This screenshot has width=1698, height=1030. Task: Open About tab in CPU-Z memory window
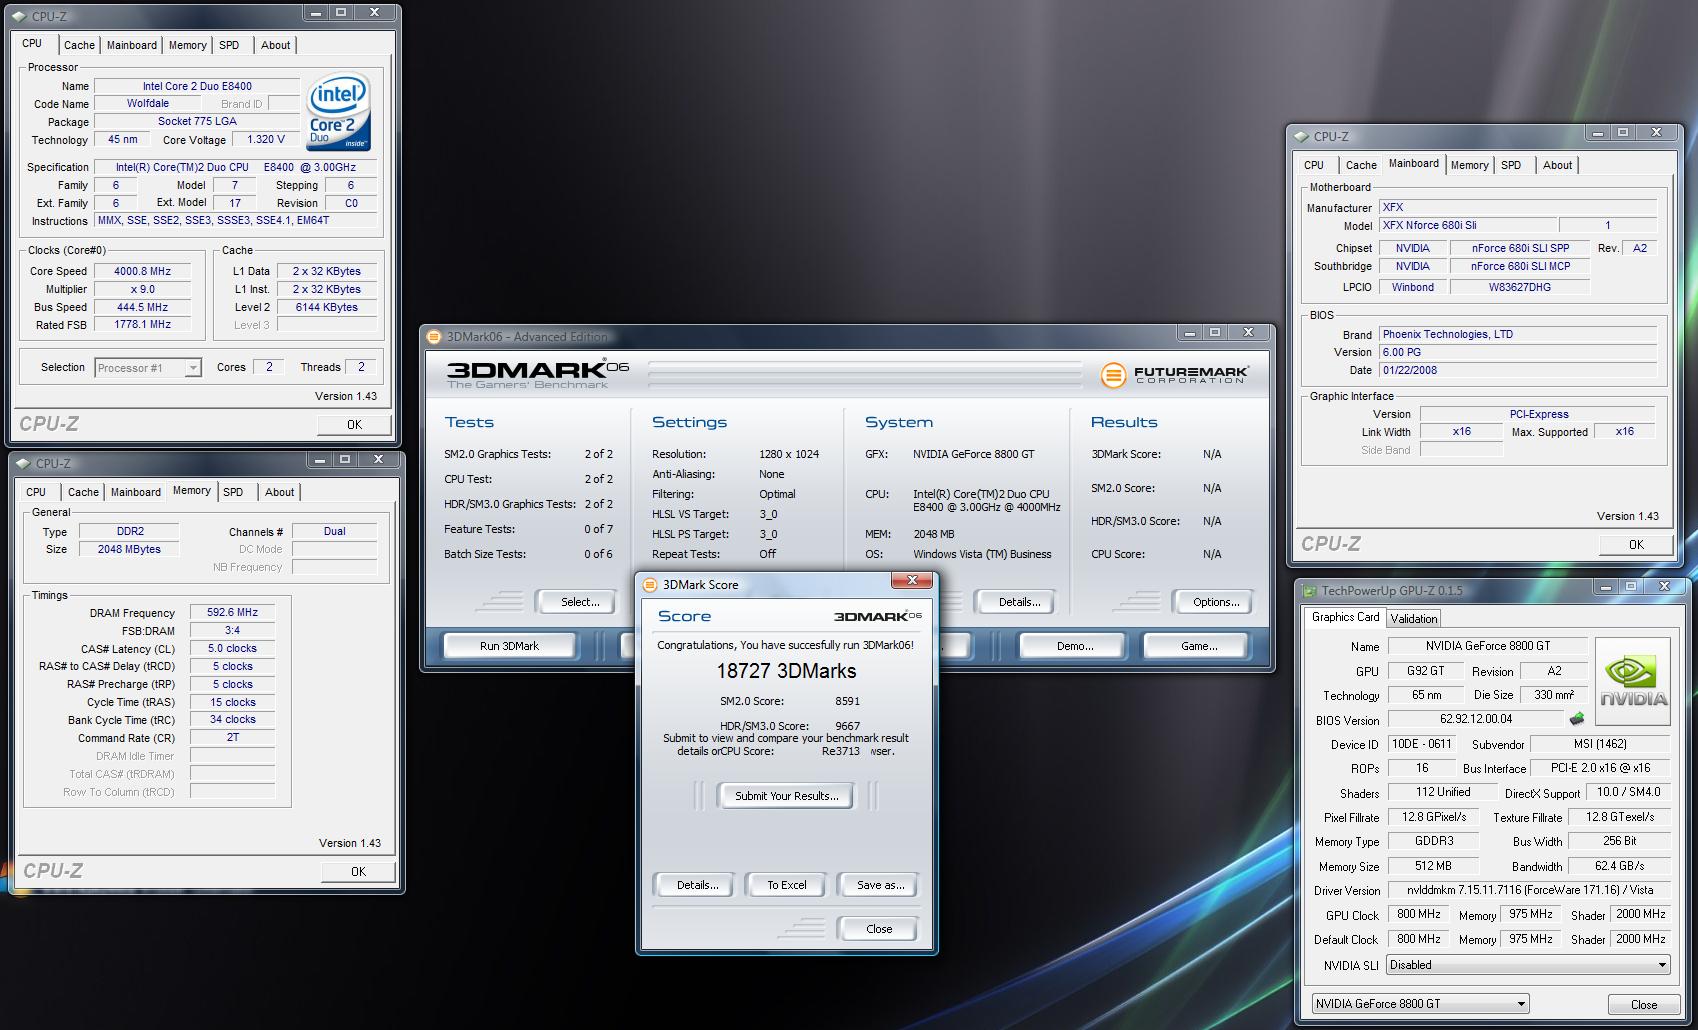point(279,492)
